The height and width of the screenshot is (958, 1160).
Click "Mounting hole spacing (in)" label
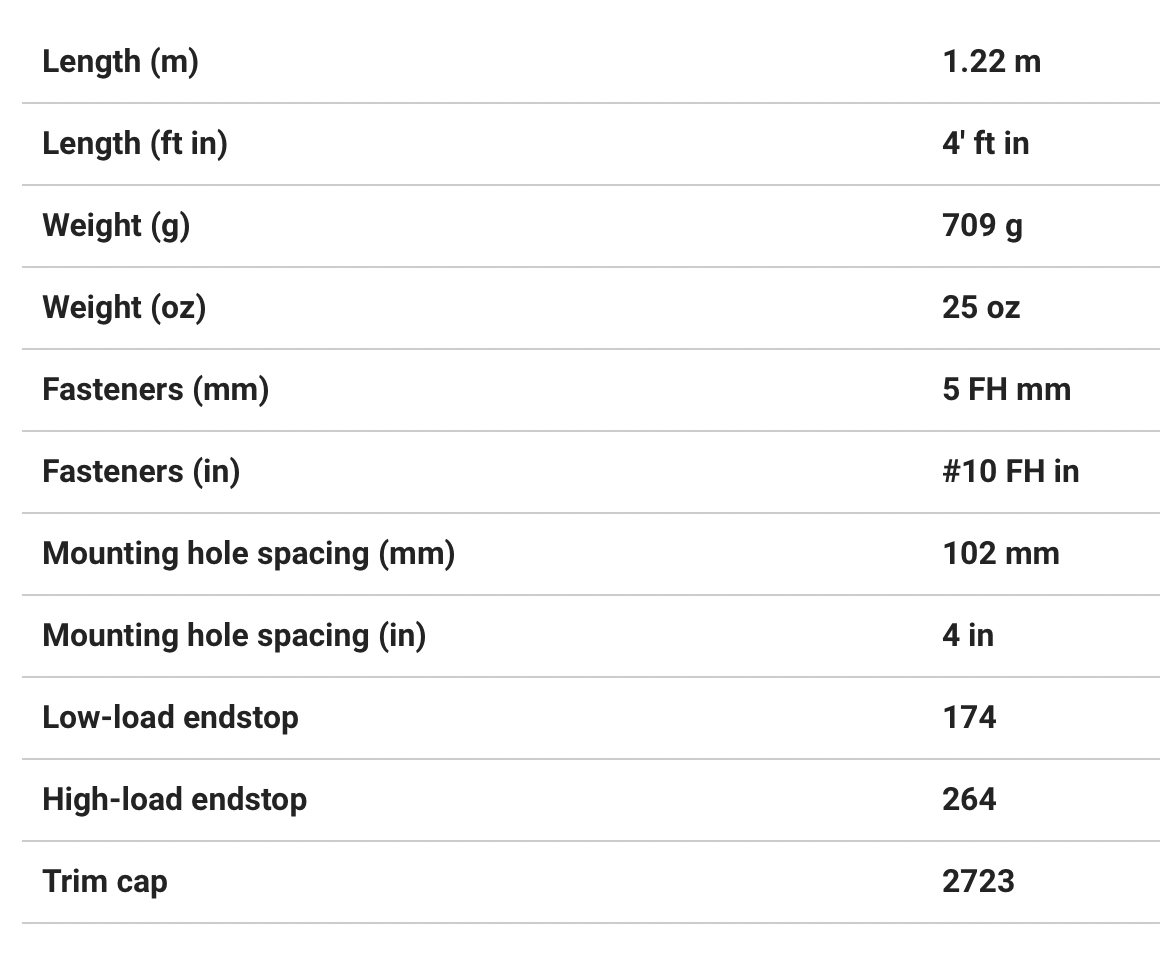[234, 636]
